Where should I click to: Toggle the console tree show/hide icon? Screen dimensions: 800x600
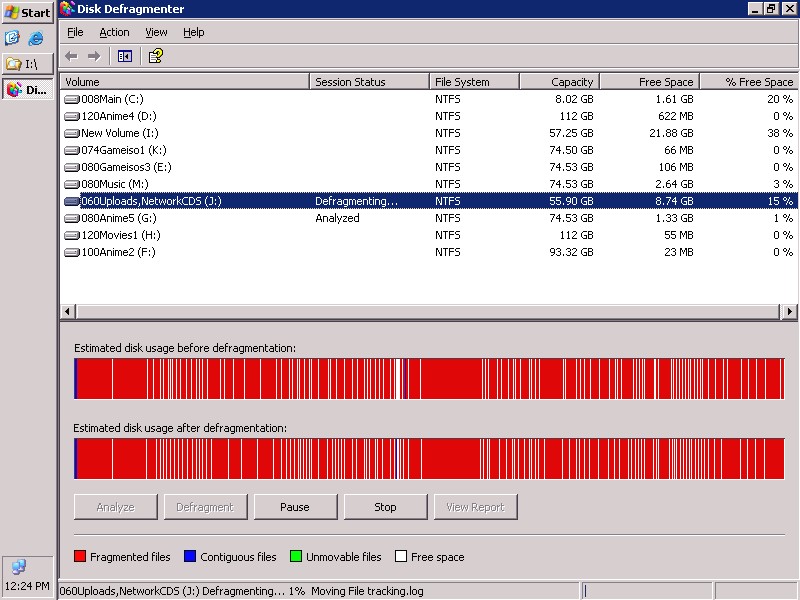125,56
